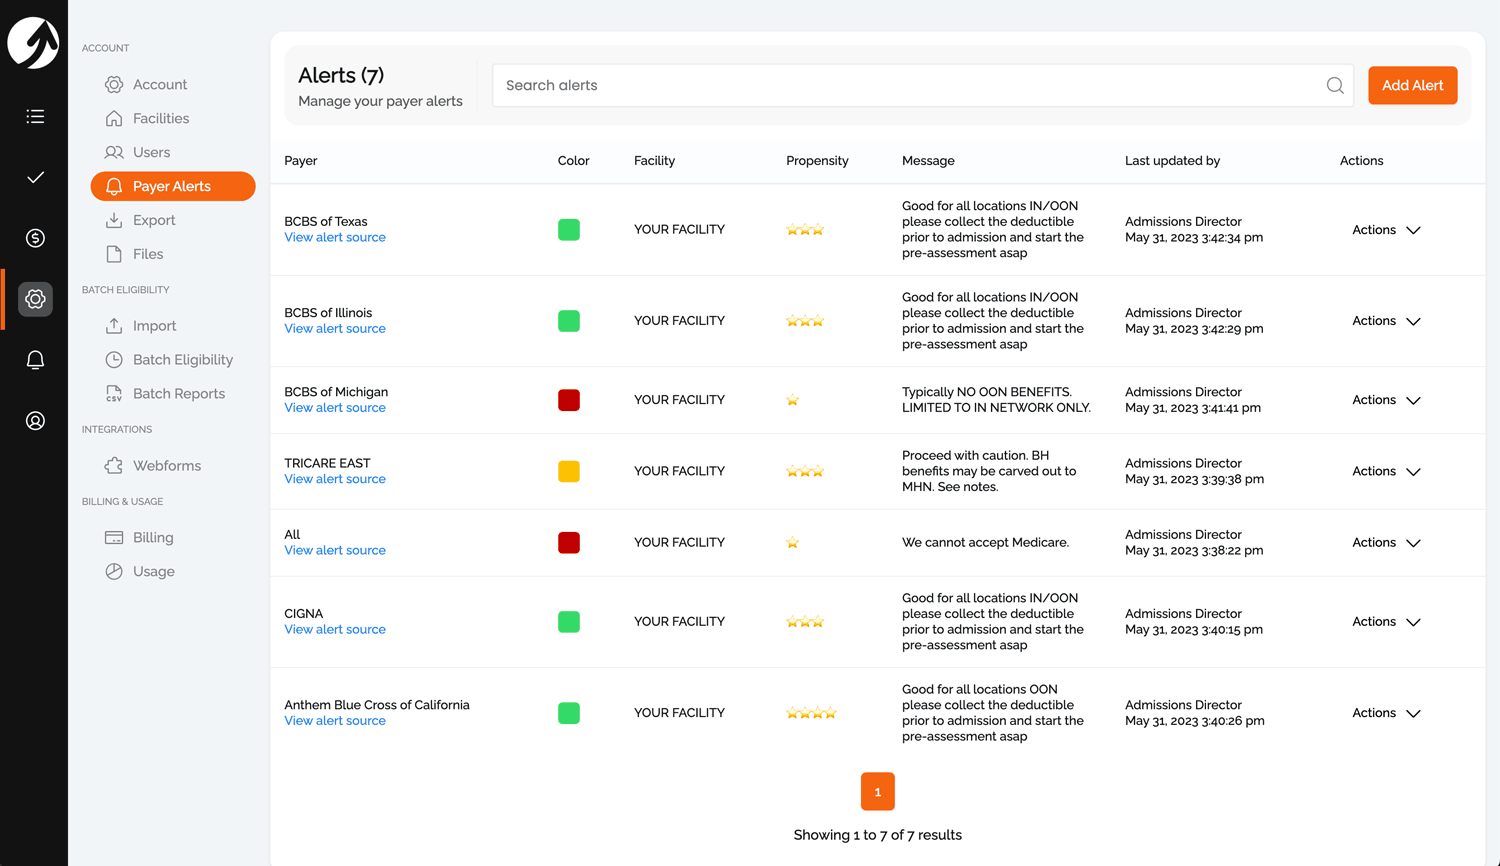Screen dimensions: 1500x866
Task: Click the Import upload icon
Action: click(114, 326)
